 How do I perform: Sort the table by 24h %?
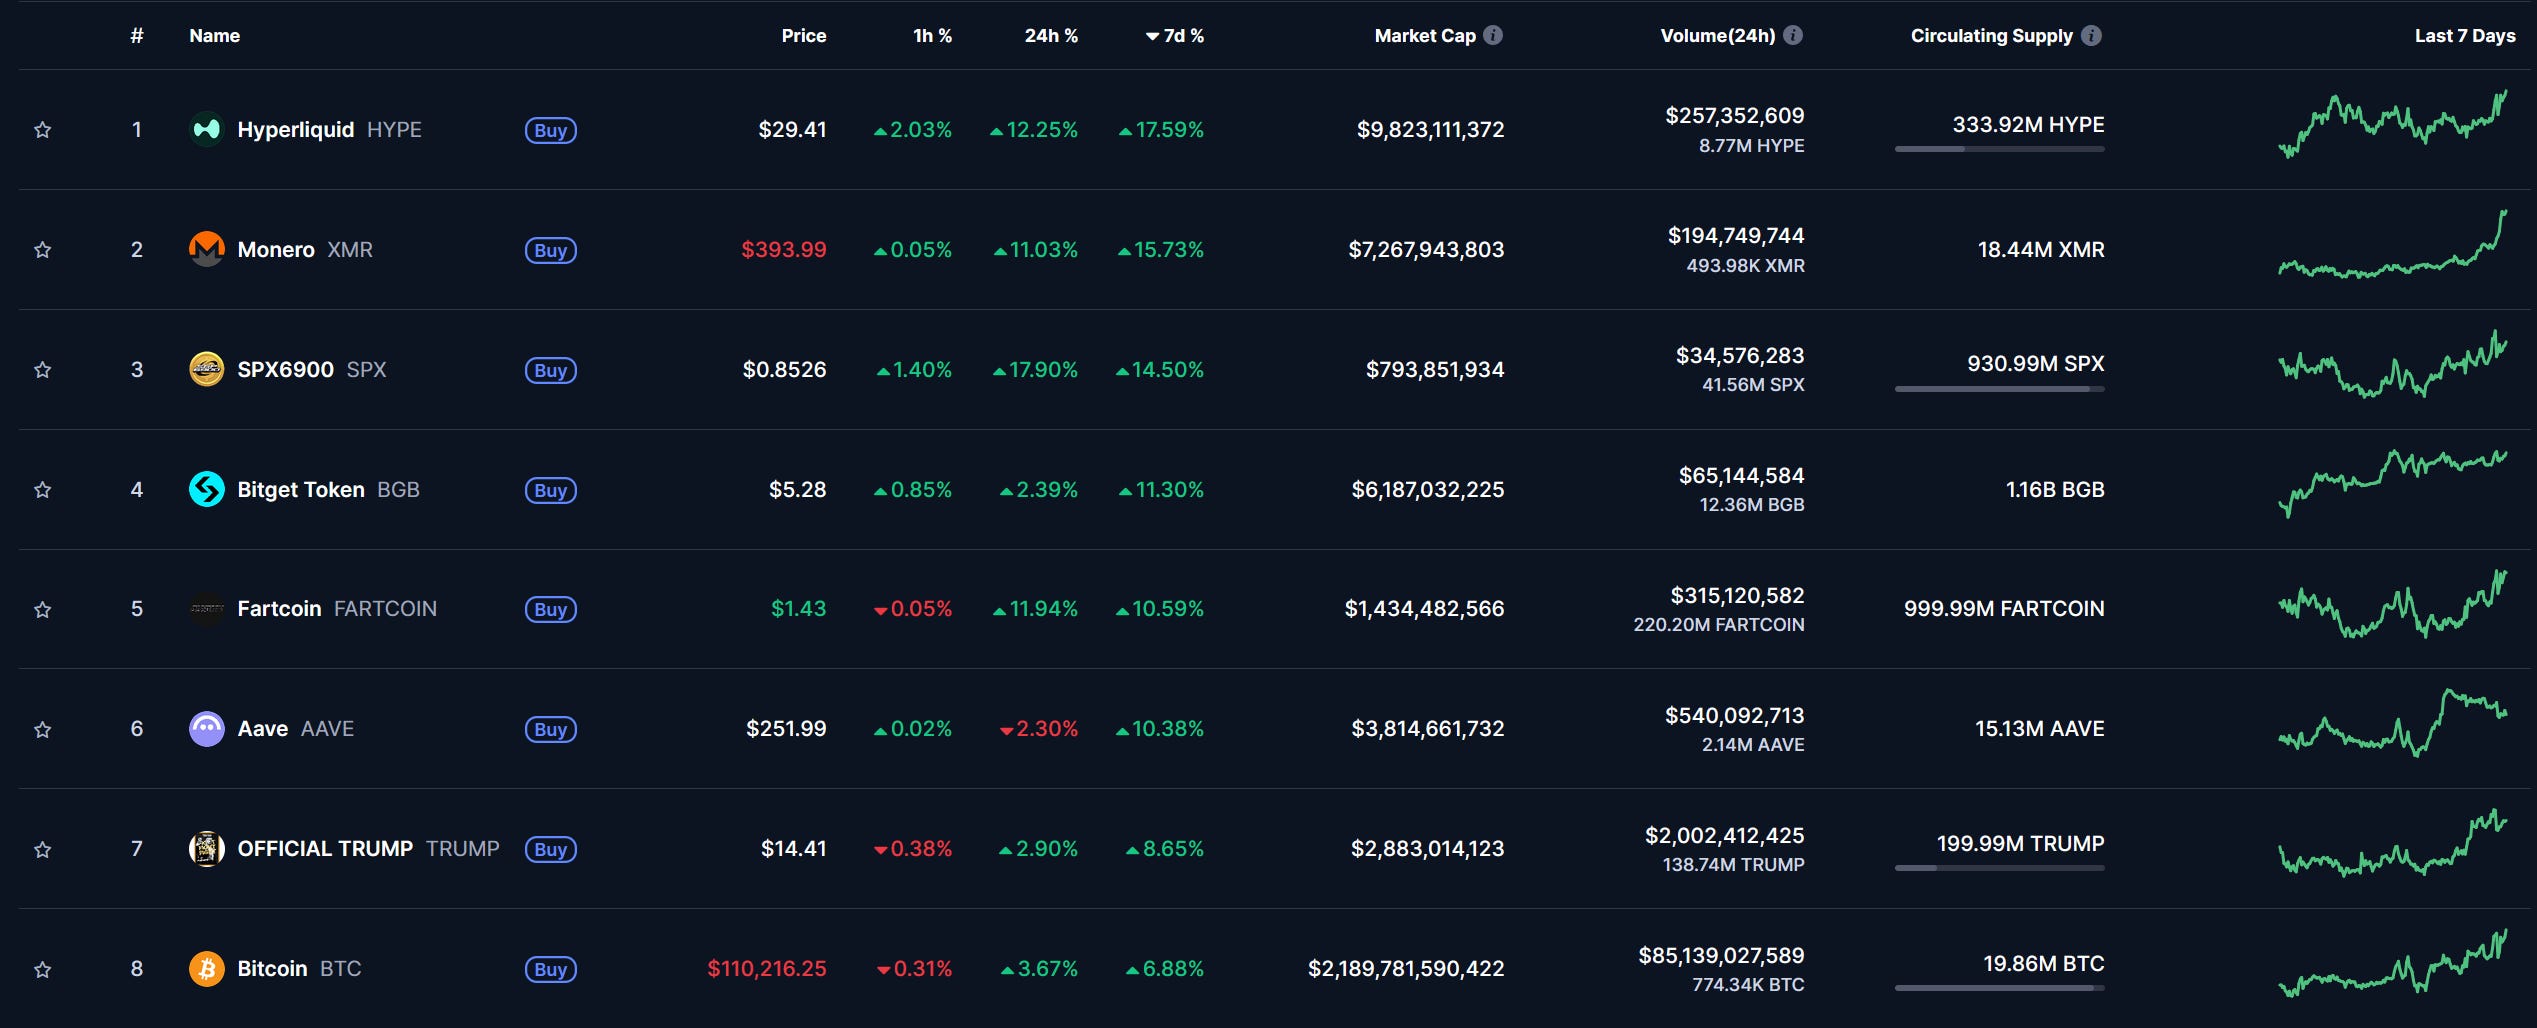[x=1051, y=36]
